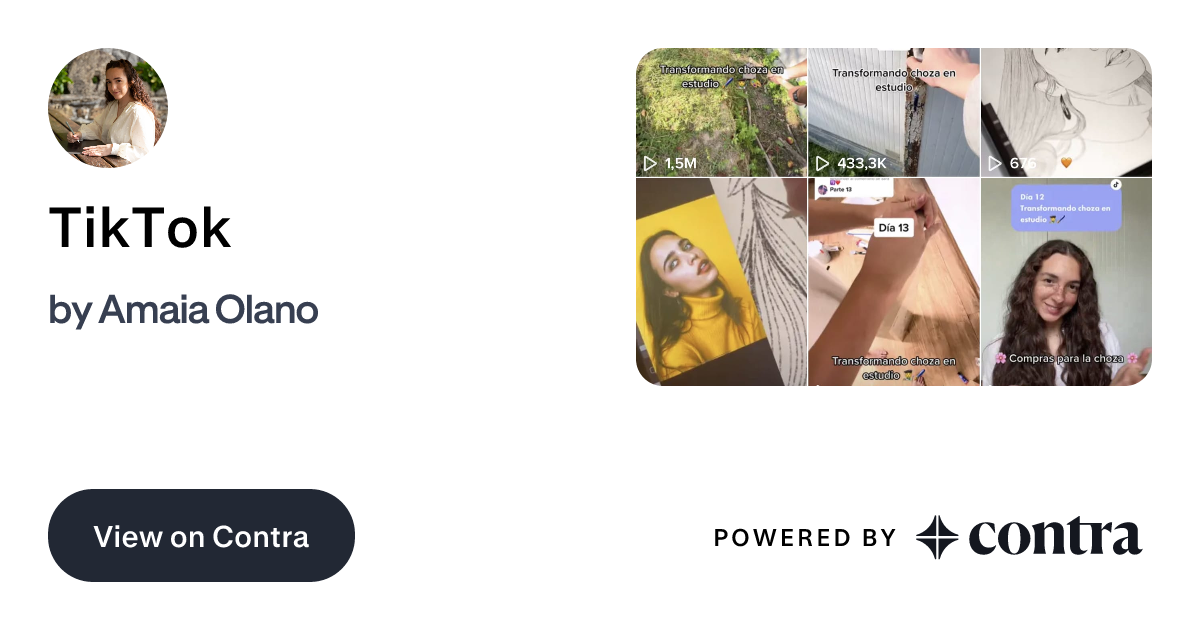Click the contra wordmark text
Screen dimensions: 1200x630
(x=1055, y=537)
